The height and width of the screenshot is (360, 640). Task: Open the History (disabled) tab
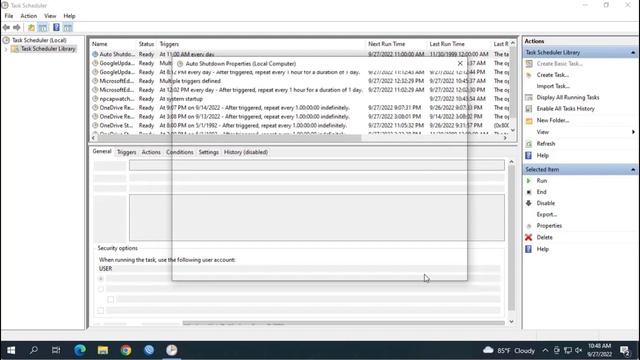coord(246,152)
